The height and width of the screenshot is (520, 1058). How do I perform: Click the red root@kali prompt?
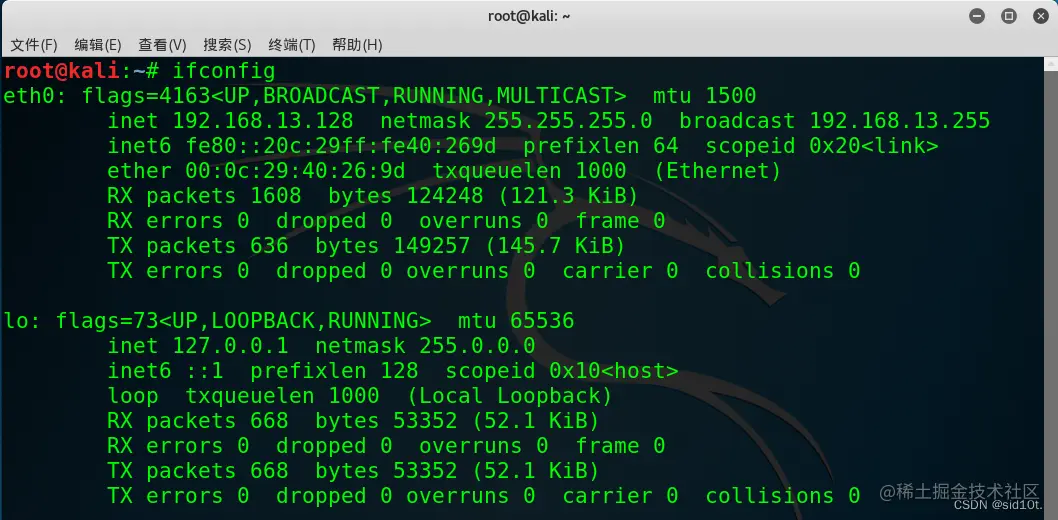[63, 71]
